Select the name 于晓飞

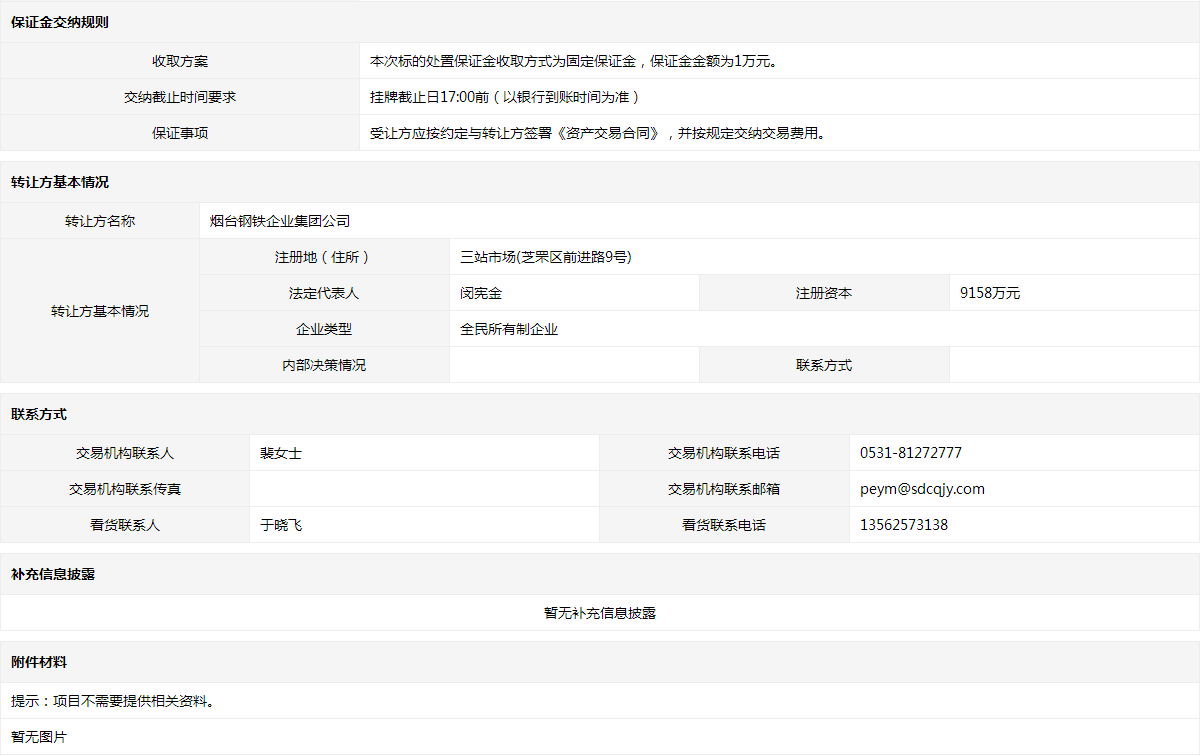pyautogui.click(x=281, y=525)
